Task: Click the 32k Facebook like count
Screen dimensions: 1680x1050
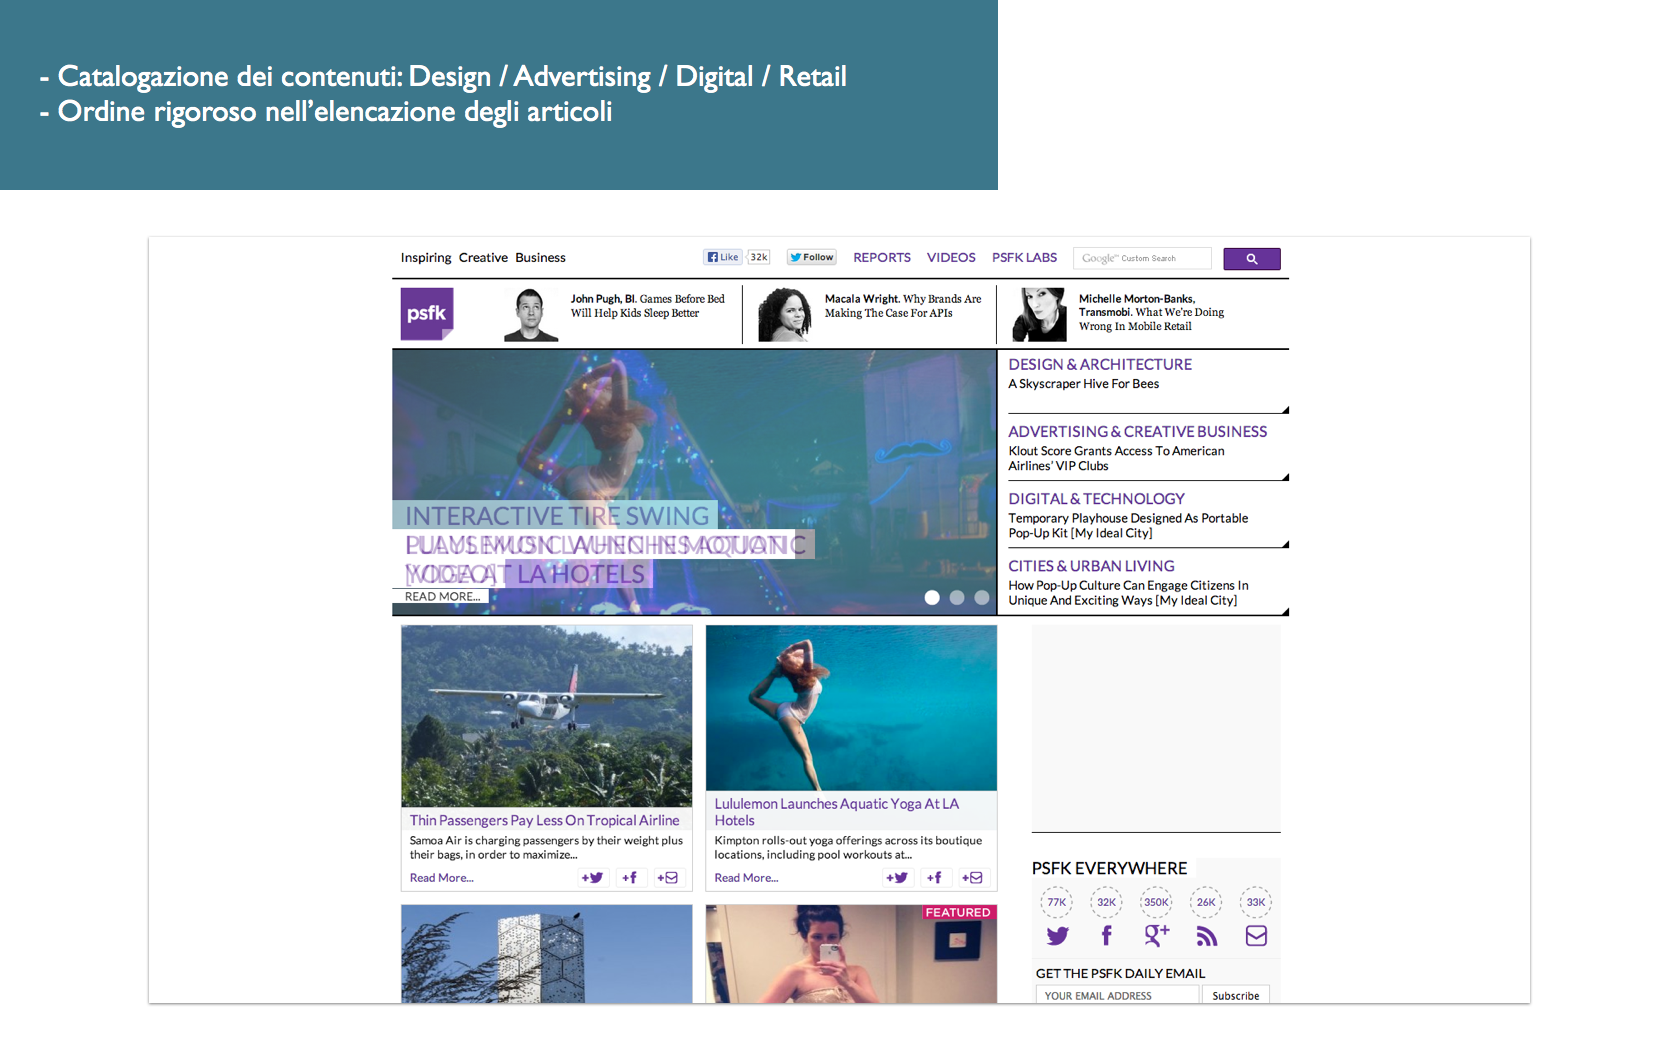Action: pos(759,257)
